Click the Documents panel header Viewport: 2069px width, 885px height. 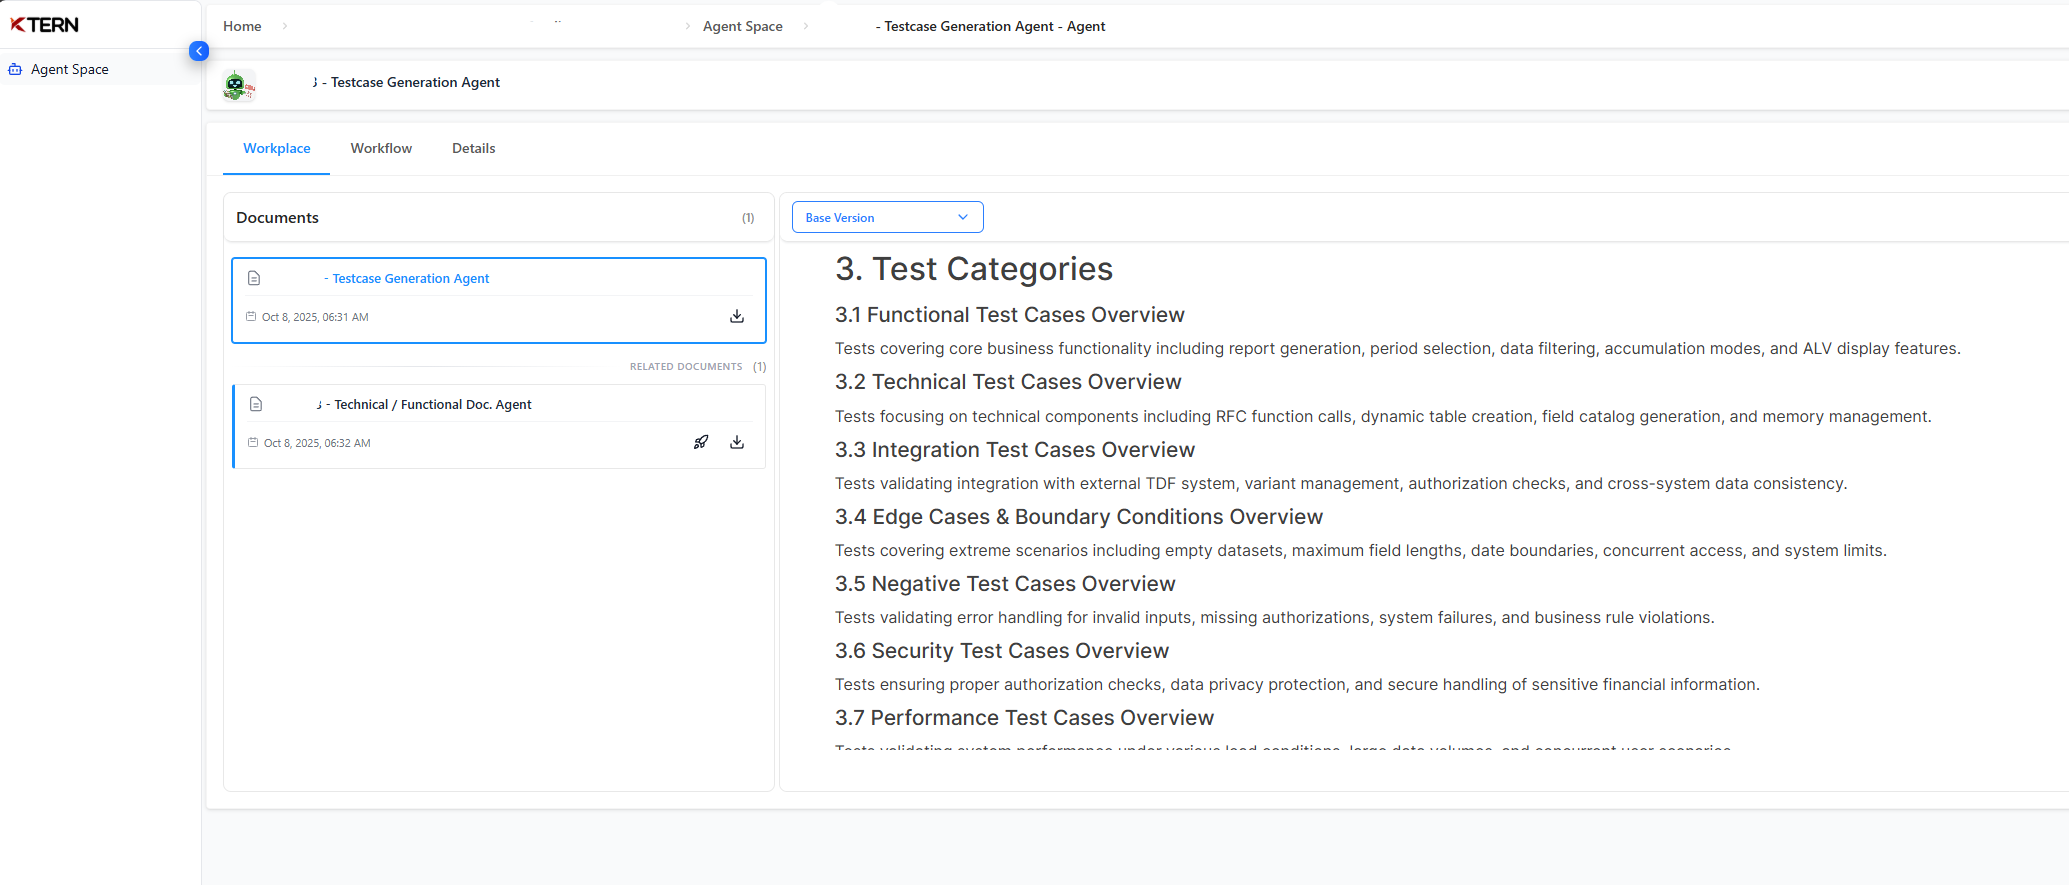278,218
